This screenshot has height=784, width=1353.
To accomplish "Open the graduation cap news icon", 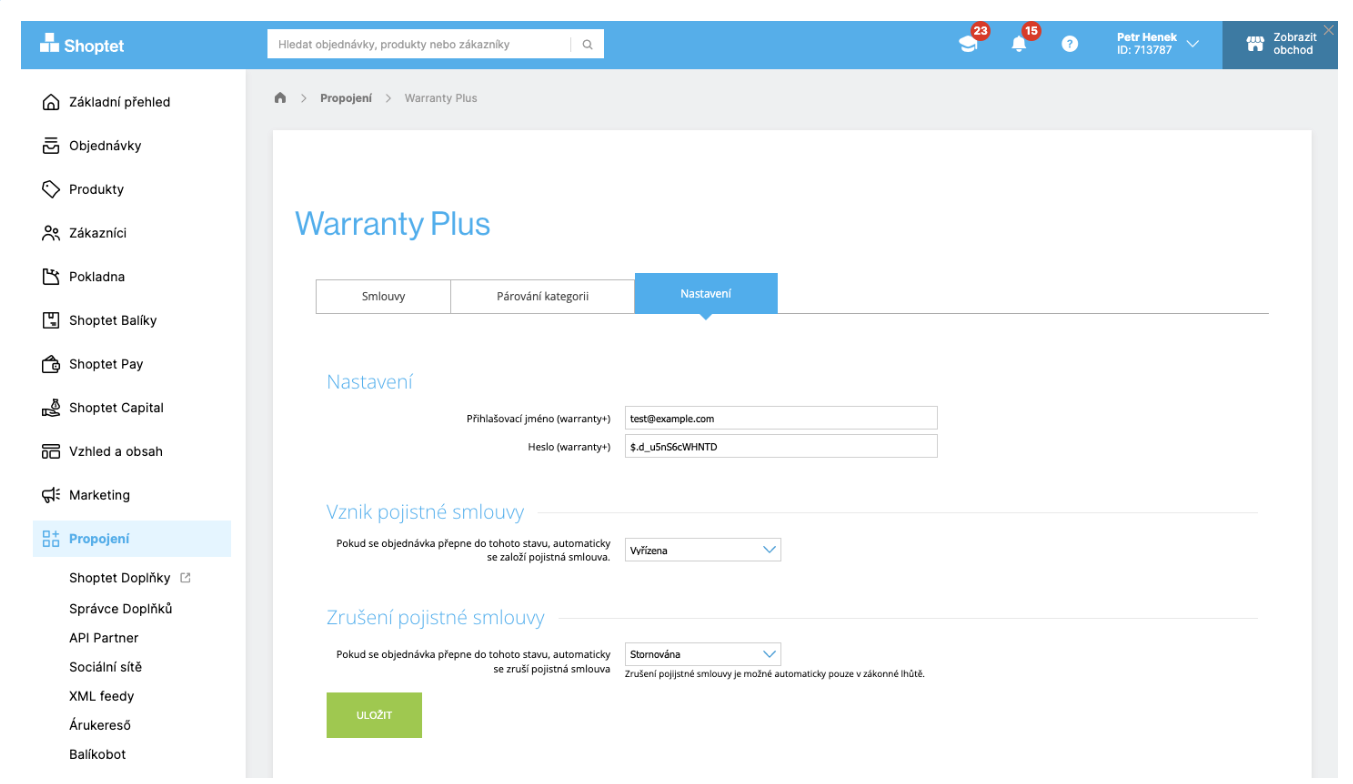I will point(968,44).
